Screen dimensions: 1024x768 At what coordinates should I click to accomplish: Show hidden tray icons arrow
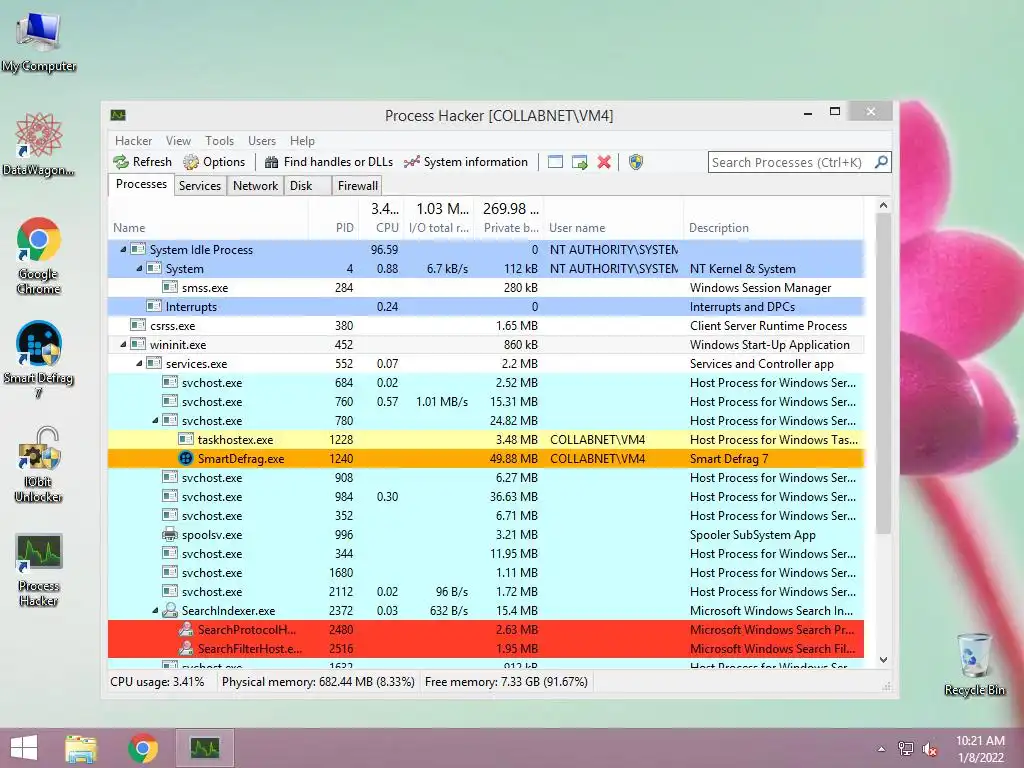click(x=881, y=749)
